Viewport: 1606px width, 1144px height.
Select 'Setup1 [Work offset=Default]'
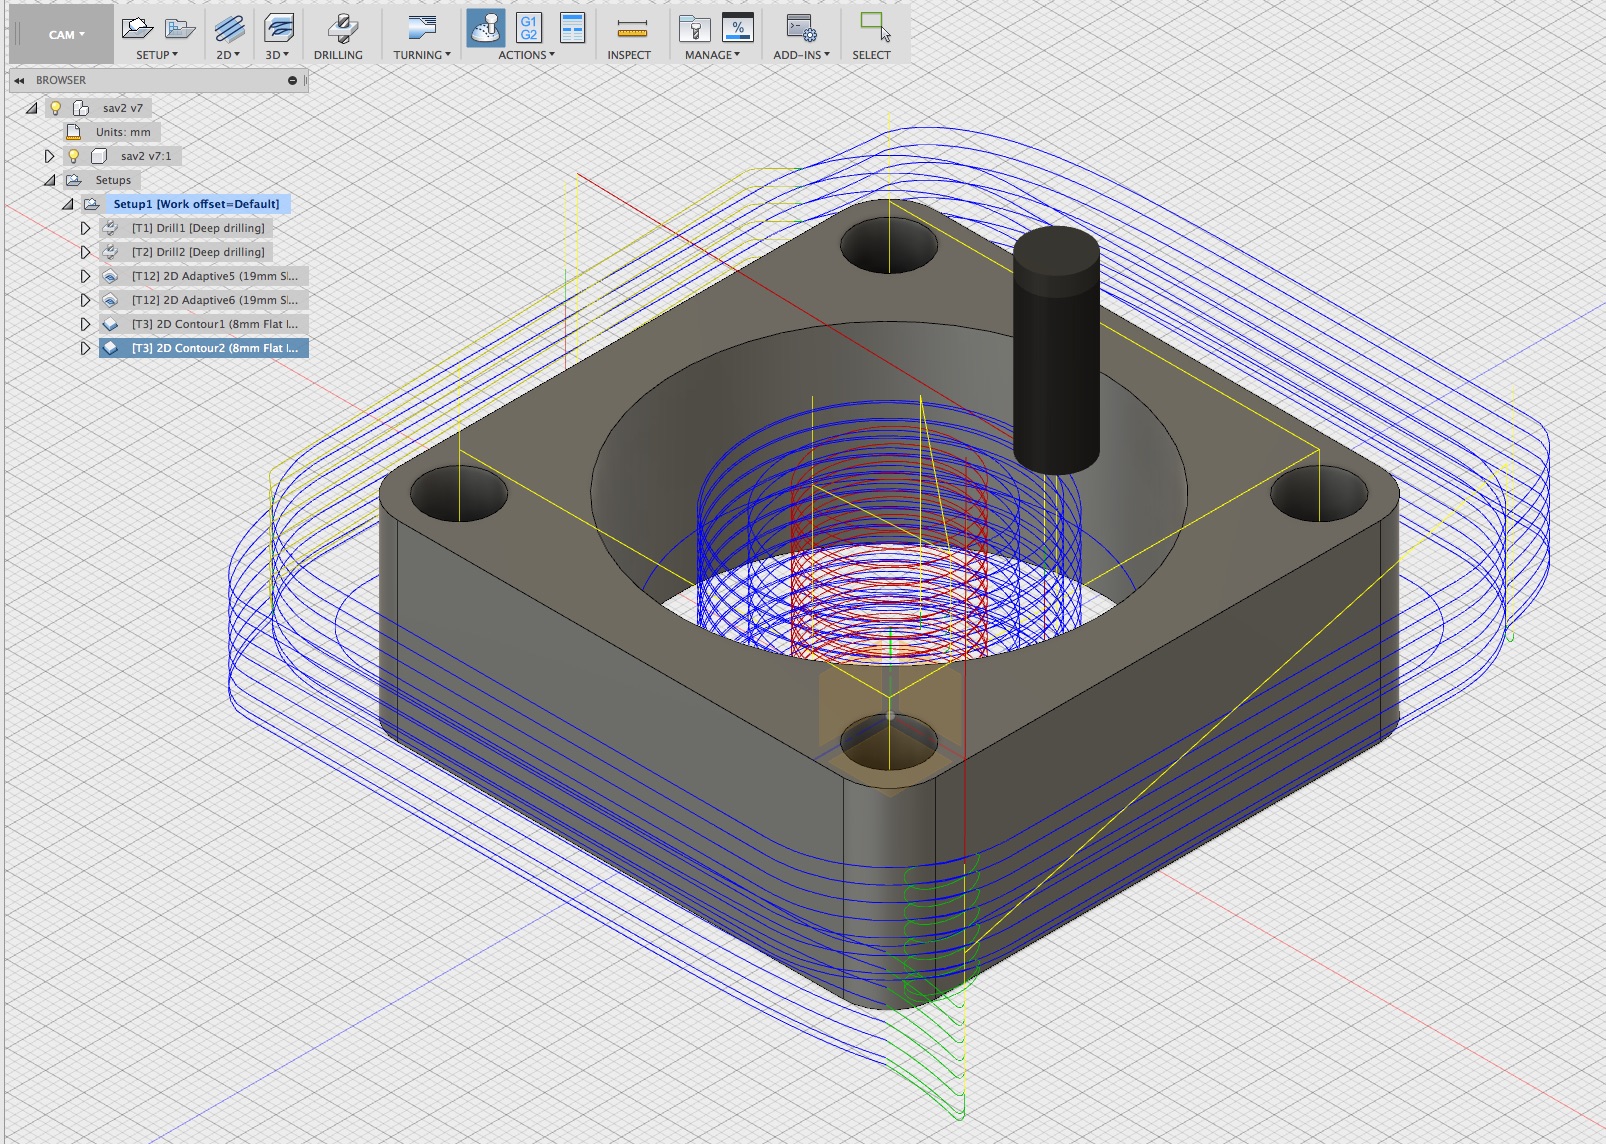pos(196,204)
